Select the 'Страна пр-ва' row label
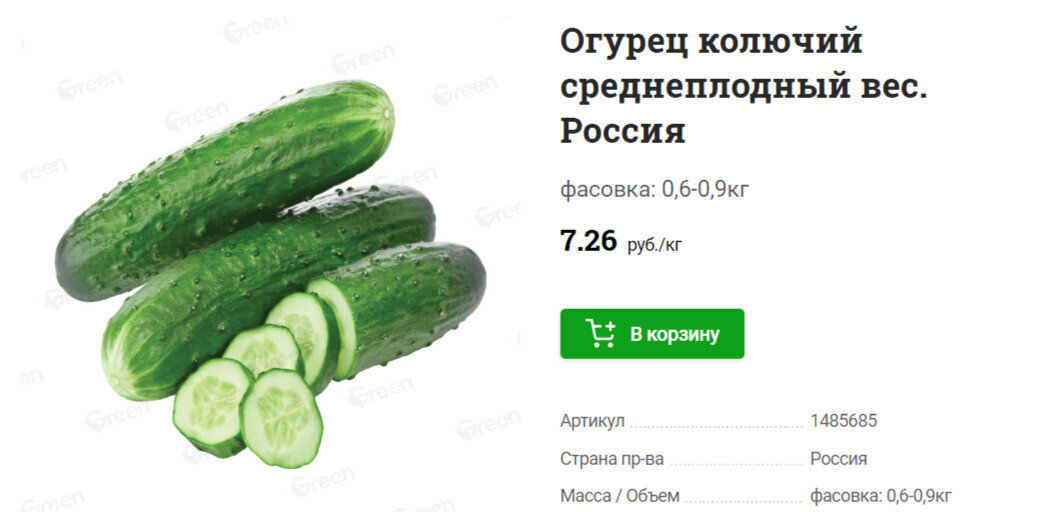Screen dimensions: 1062x512 [x=612, y=459]
